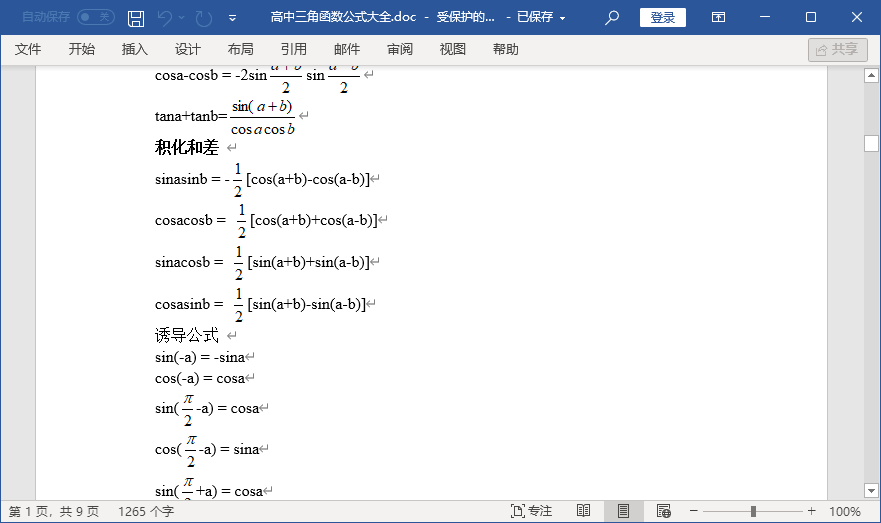The image size is (881, 523).
Task: Open the 审阅 (Review) ribbon tab
Action: (400, 50)
